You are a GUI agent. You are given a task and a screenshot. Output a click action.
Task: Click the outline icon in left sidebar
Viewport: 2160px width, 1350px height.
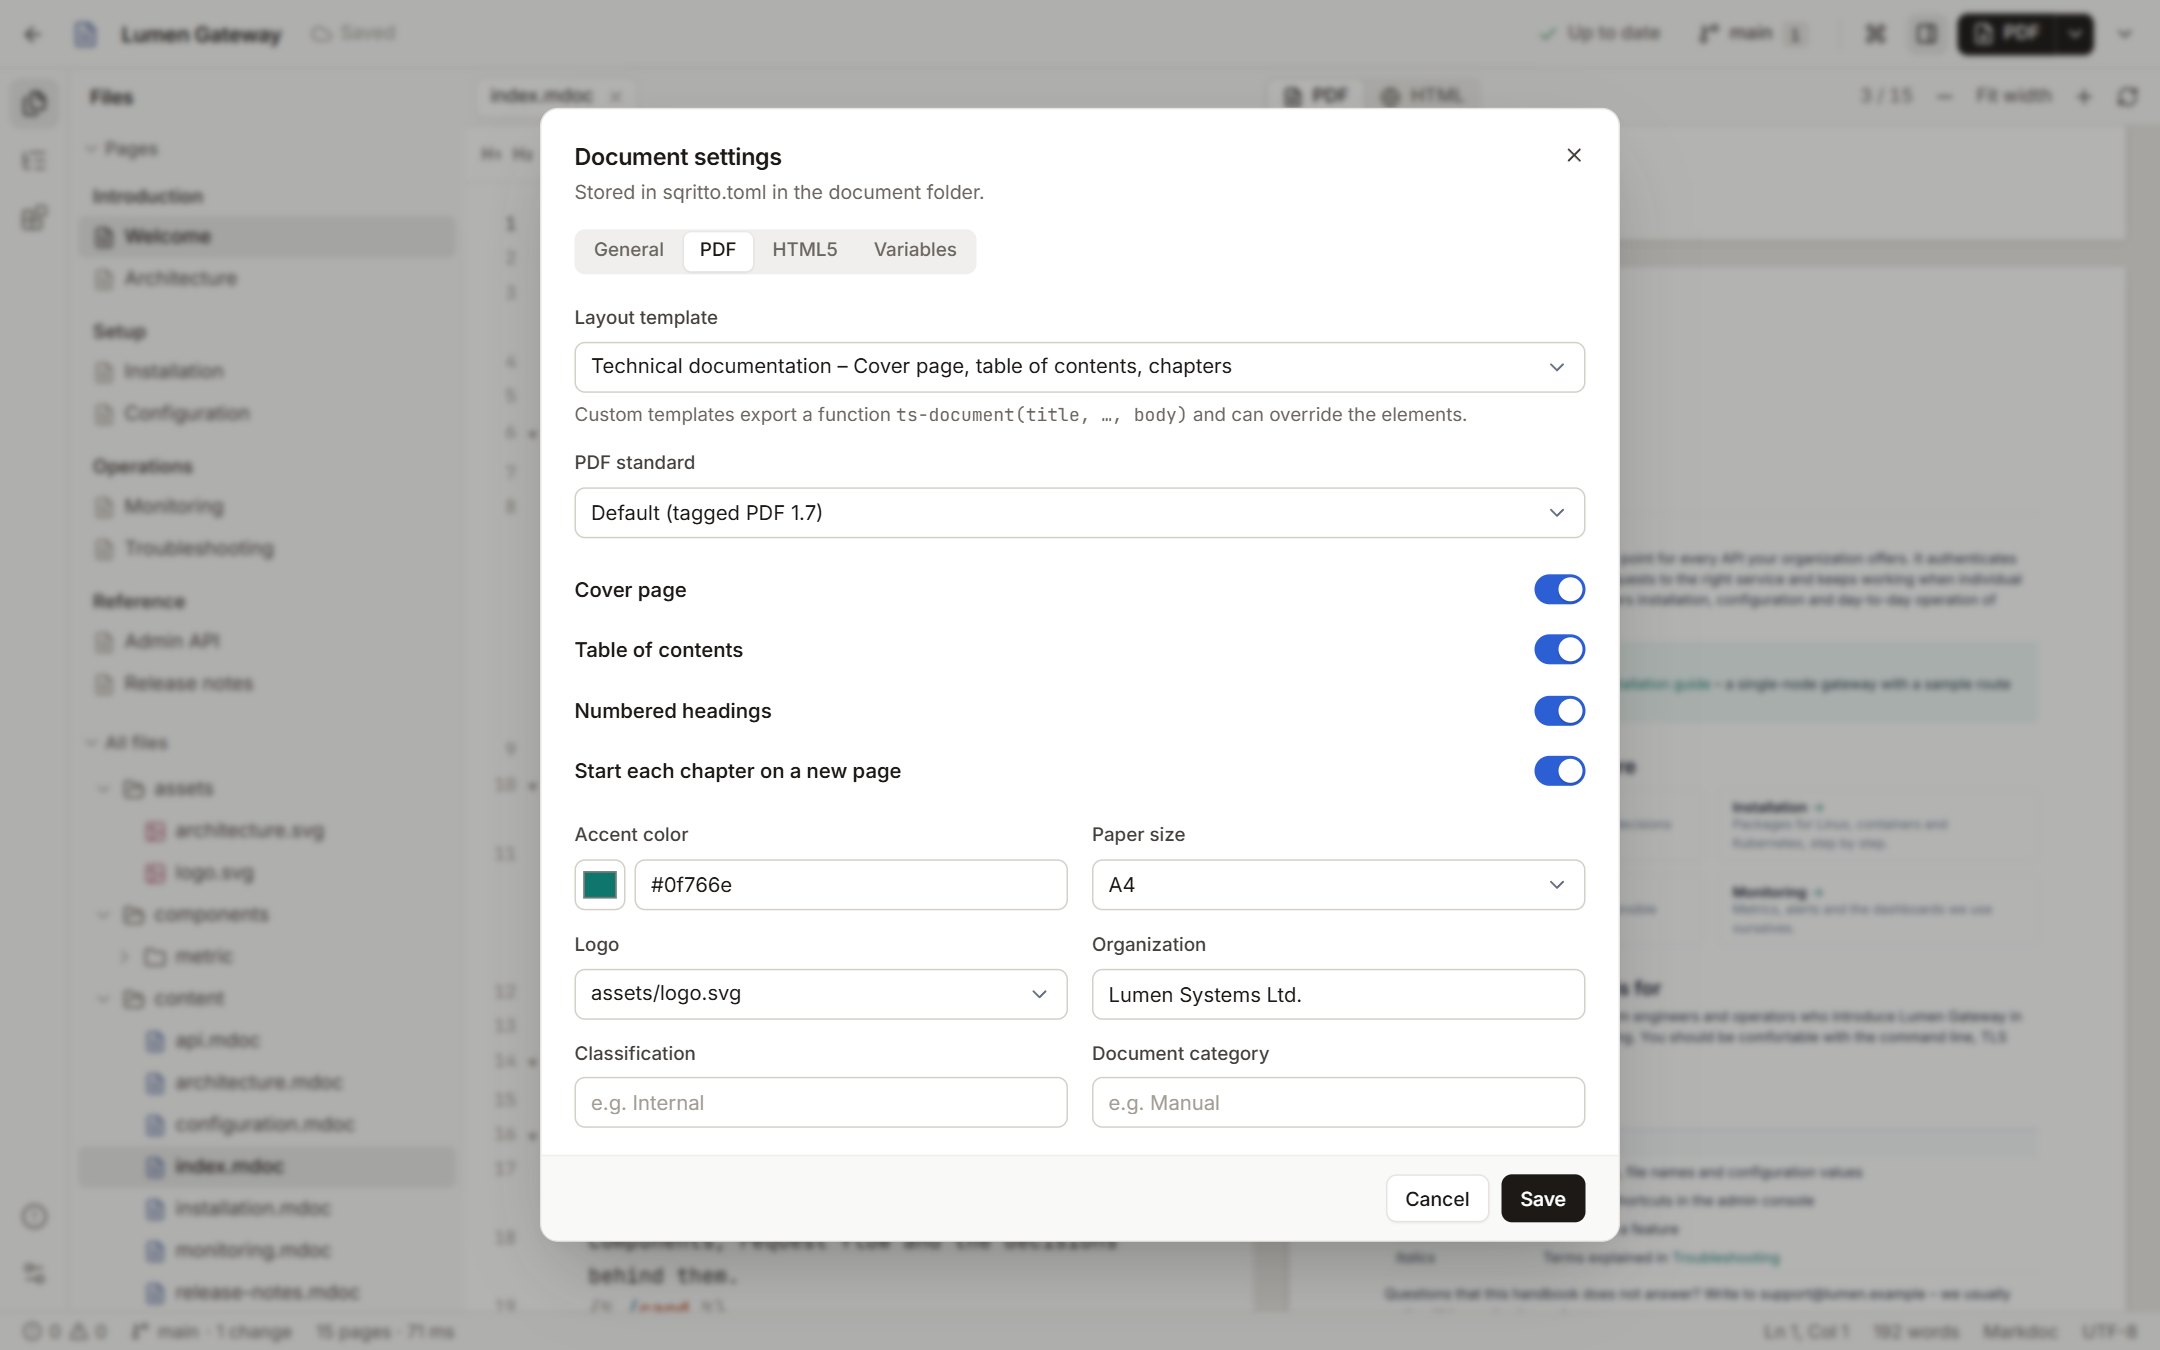tap(34, 161)
